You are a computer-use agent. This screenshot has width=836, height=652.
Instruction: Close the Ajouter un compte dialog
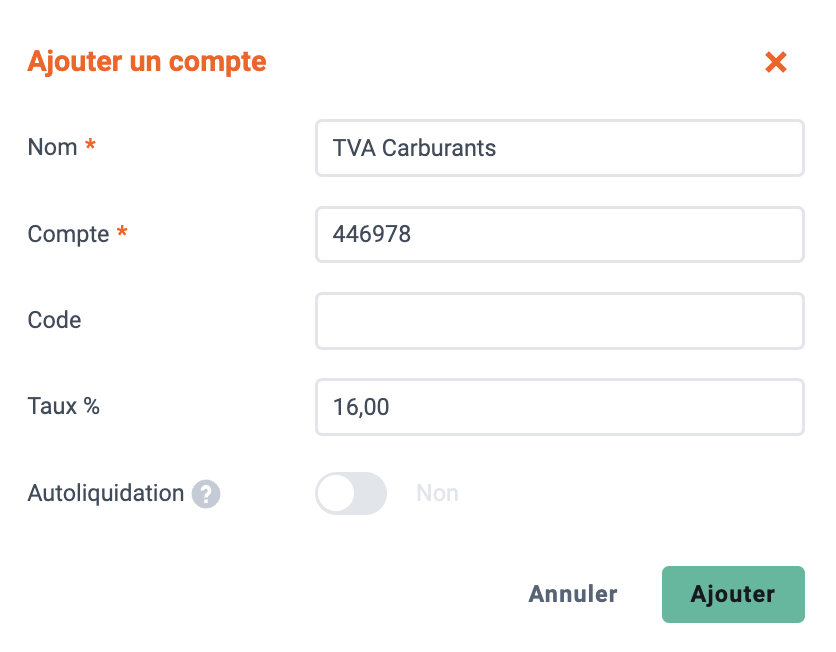tap(775, 62)
